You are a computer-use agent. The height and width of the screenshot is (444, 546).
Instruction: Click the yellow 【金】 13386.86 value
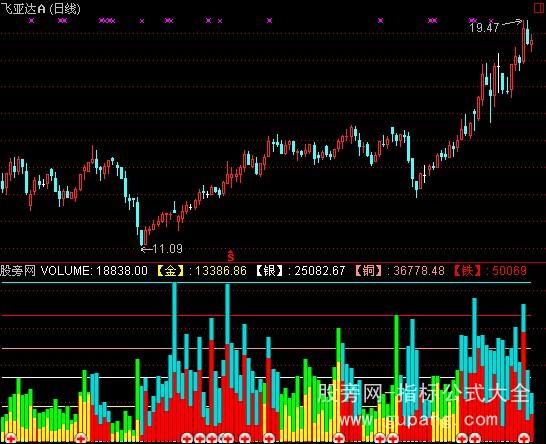(x=202, y=271)
